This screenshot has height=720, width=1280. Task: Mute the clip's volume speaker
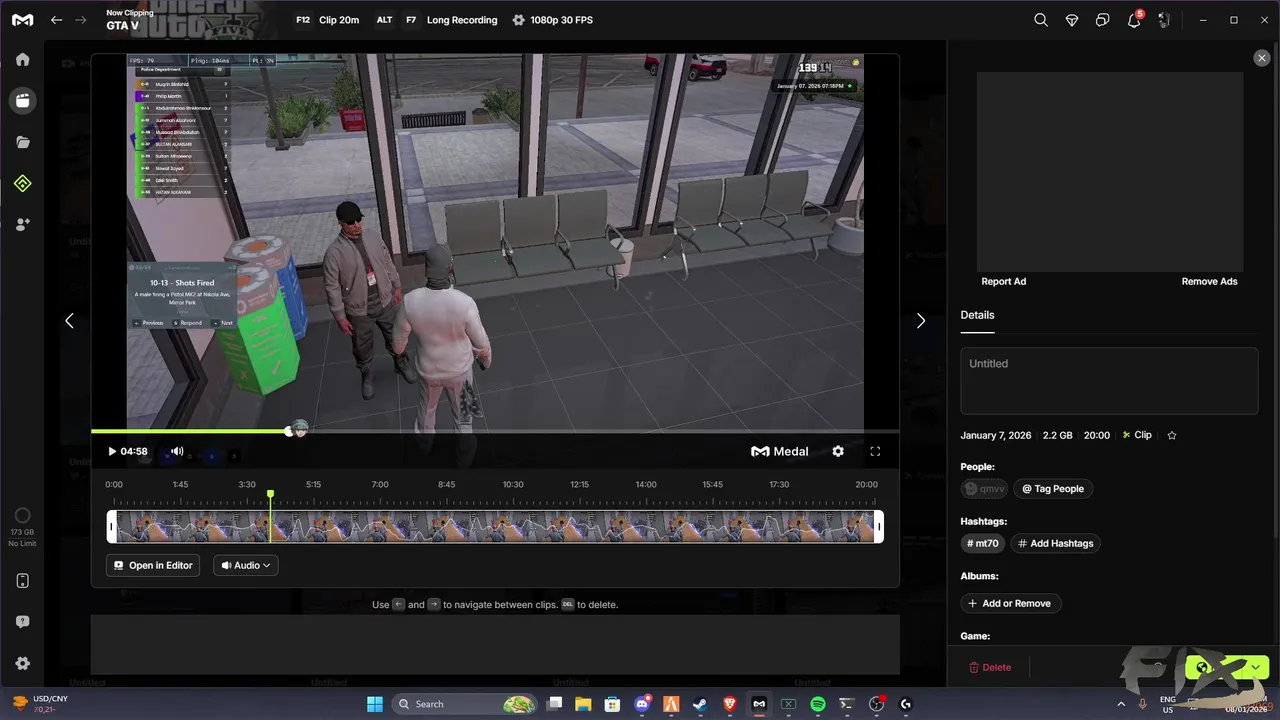pos(177,451)
